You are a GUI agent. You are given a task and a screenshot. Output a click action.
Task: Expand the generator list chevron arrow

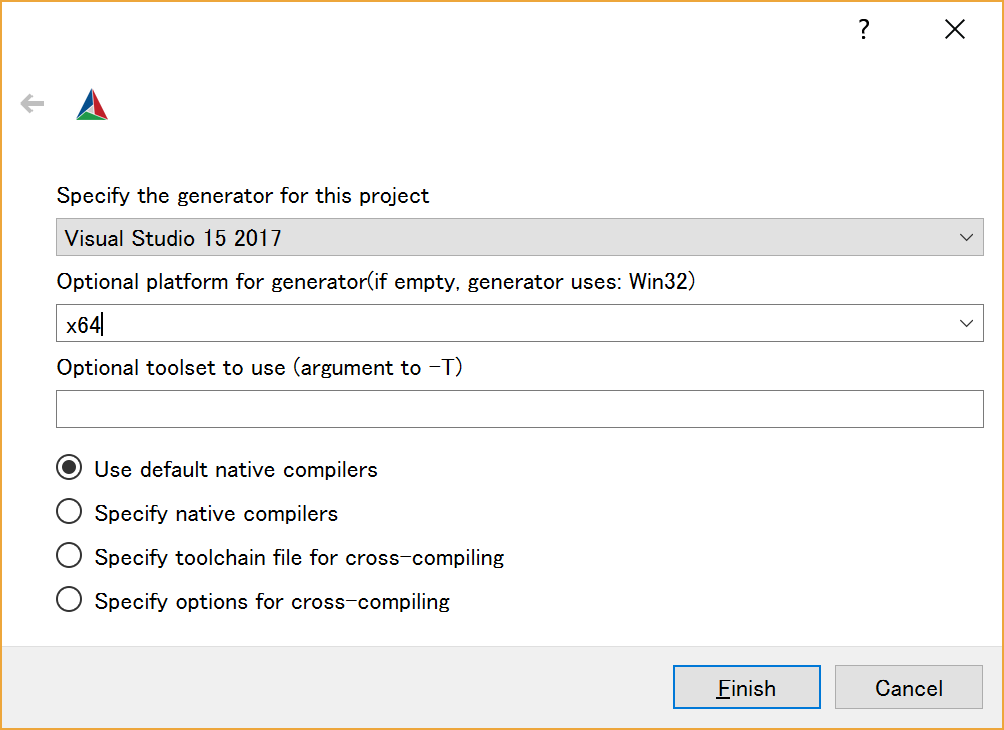point(966,238)
